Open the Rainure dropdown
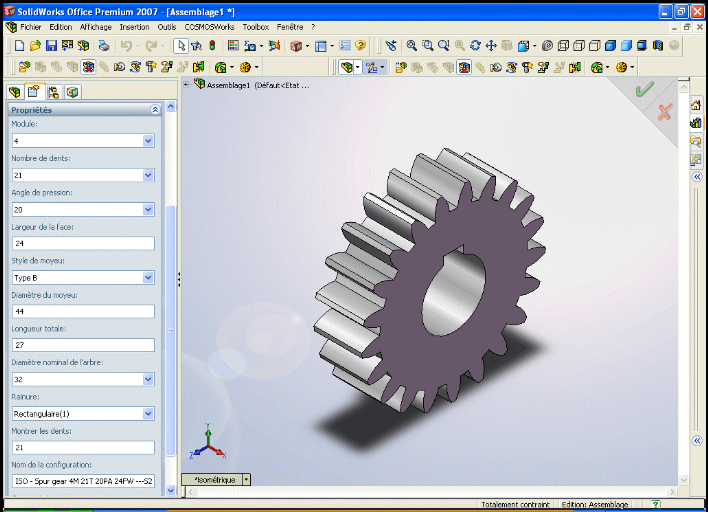 point(148,413)
